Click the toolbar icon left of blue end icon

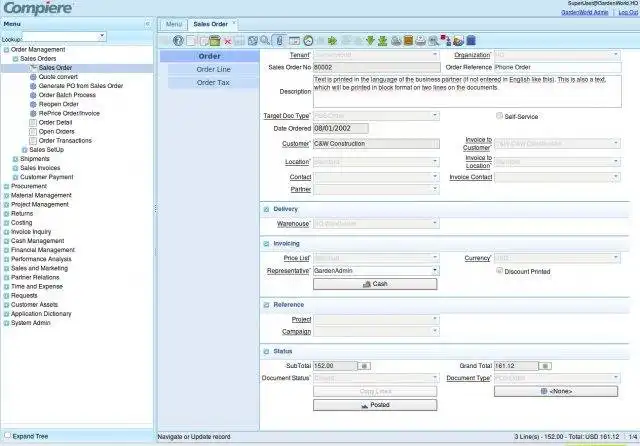(458, 40)
